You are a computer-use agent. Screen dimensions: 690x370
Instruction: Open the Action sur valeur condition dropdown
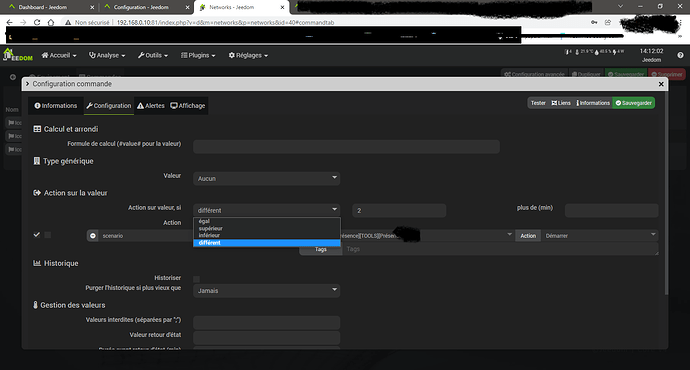(266, 210)
